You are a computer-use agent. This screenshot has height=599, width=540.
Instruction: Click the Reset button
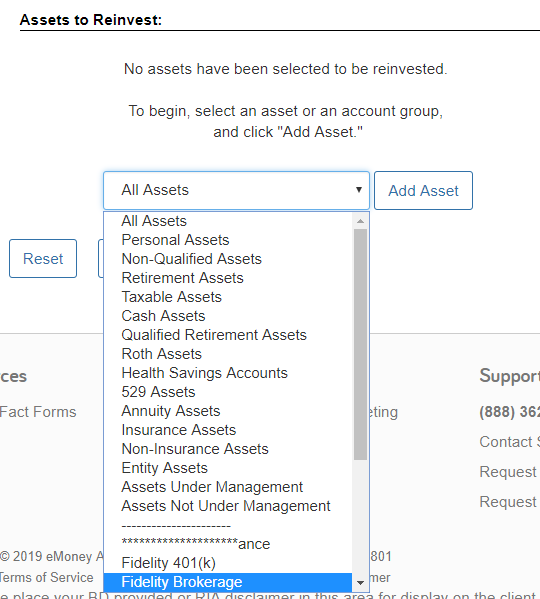(x=43, y=259)
